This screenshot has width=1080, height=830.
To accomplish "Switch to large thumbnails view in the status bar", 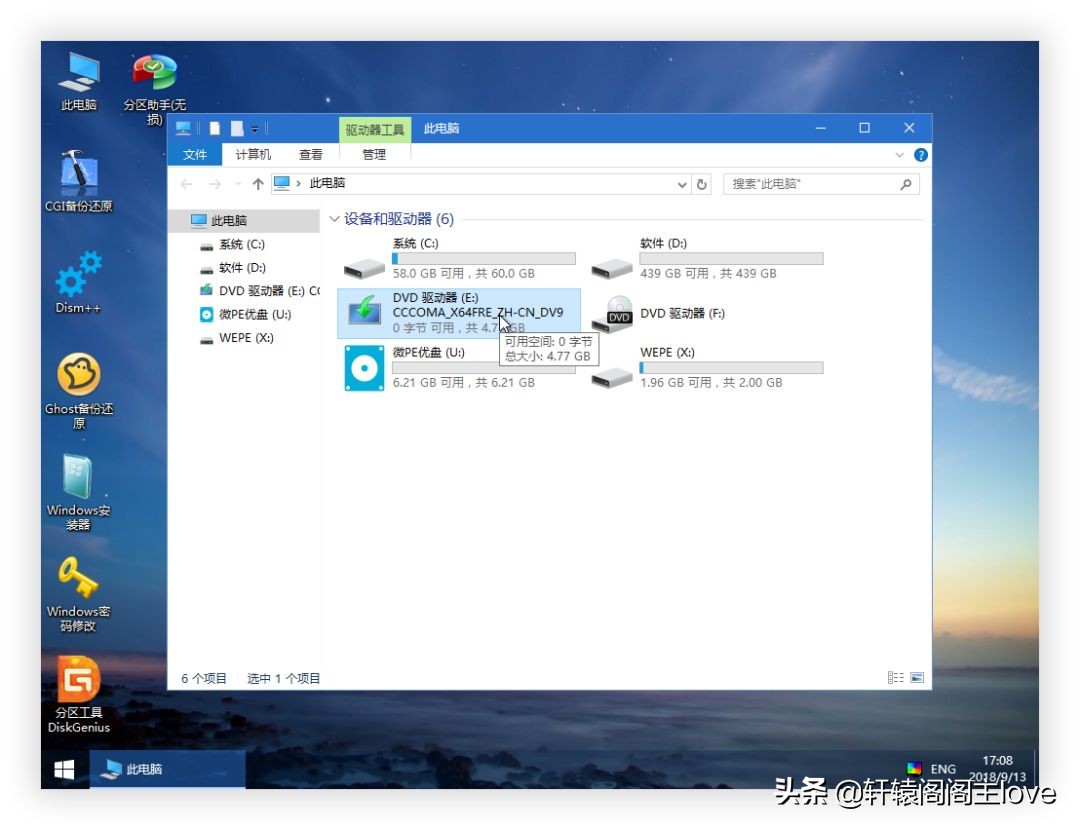I will click(917, 678).
